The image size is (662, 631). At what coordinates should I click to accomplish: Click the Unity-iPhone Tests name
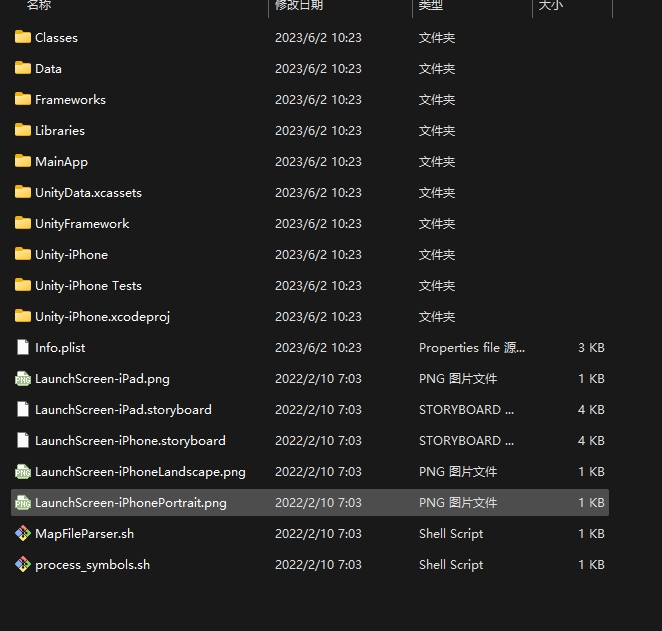pos(88,286)
